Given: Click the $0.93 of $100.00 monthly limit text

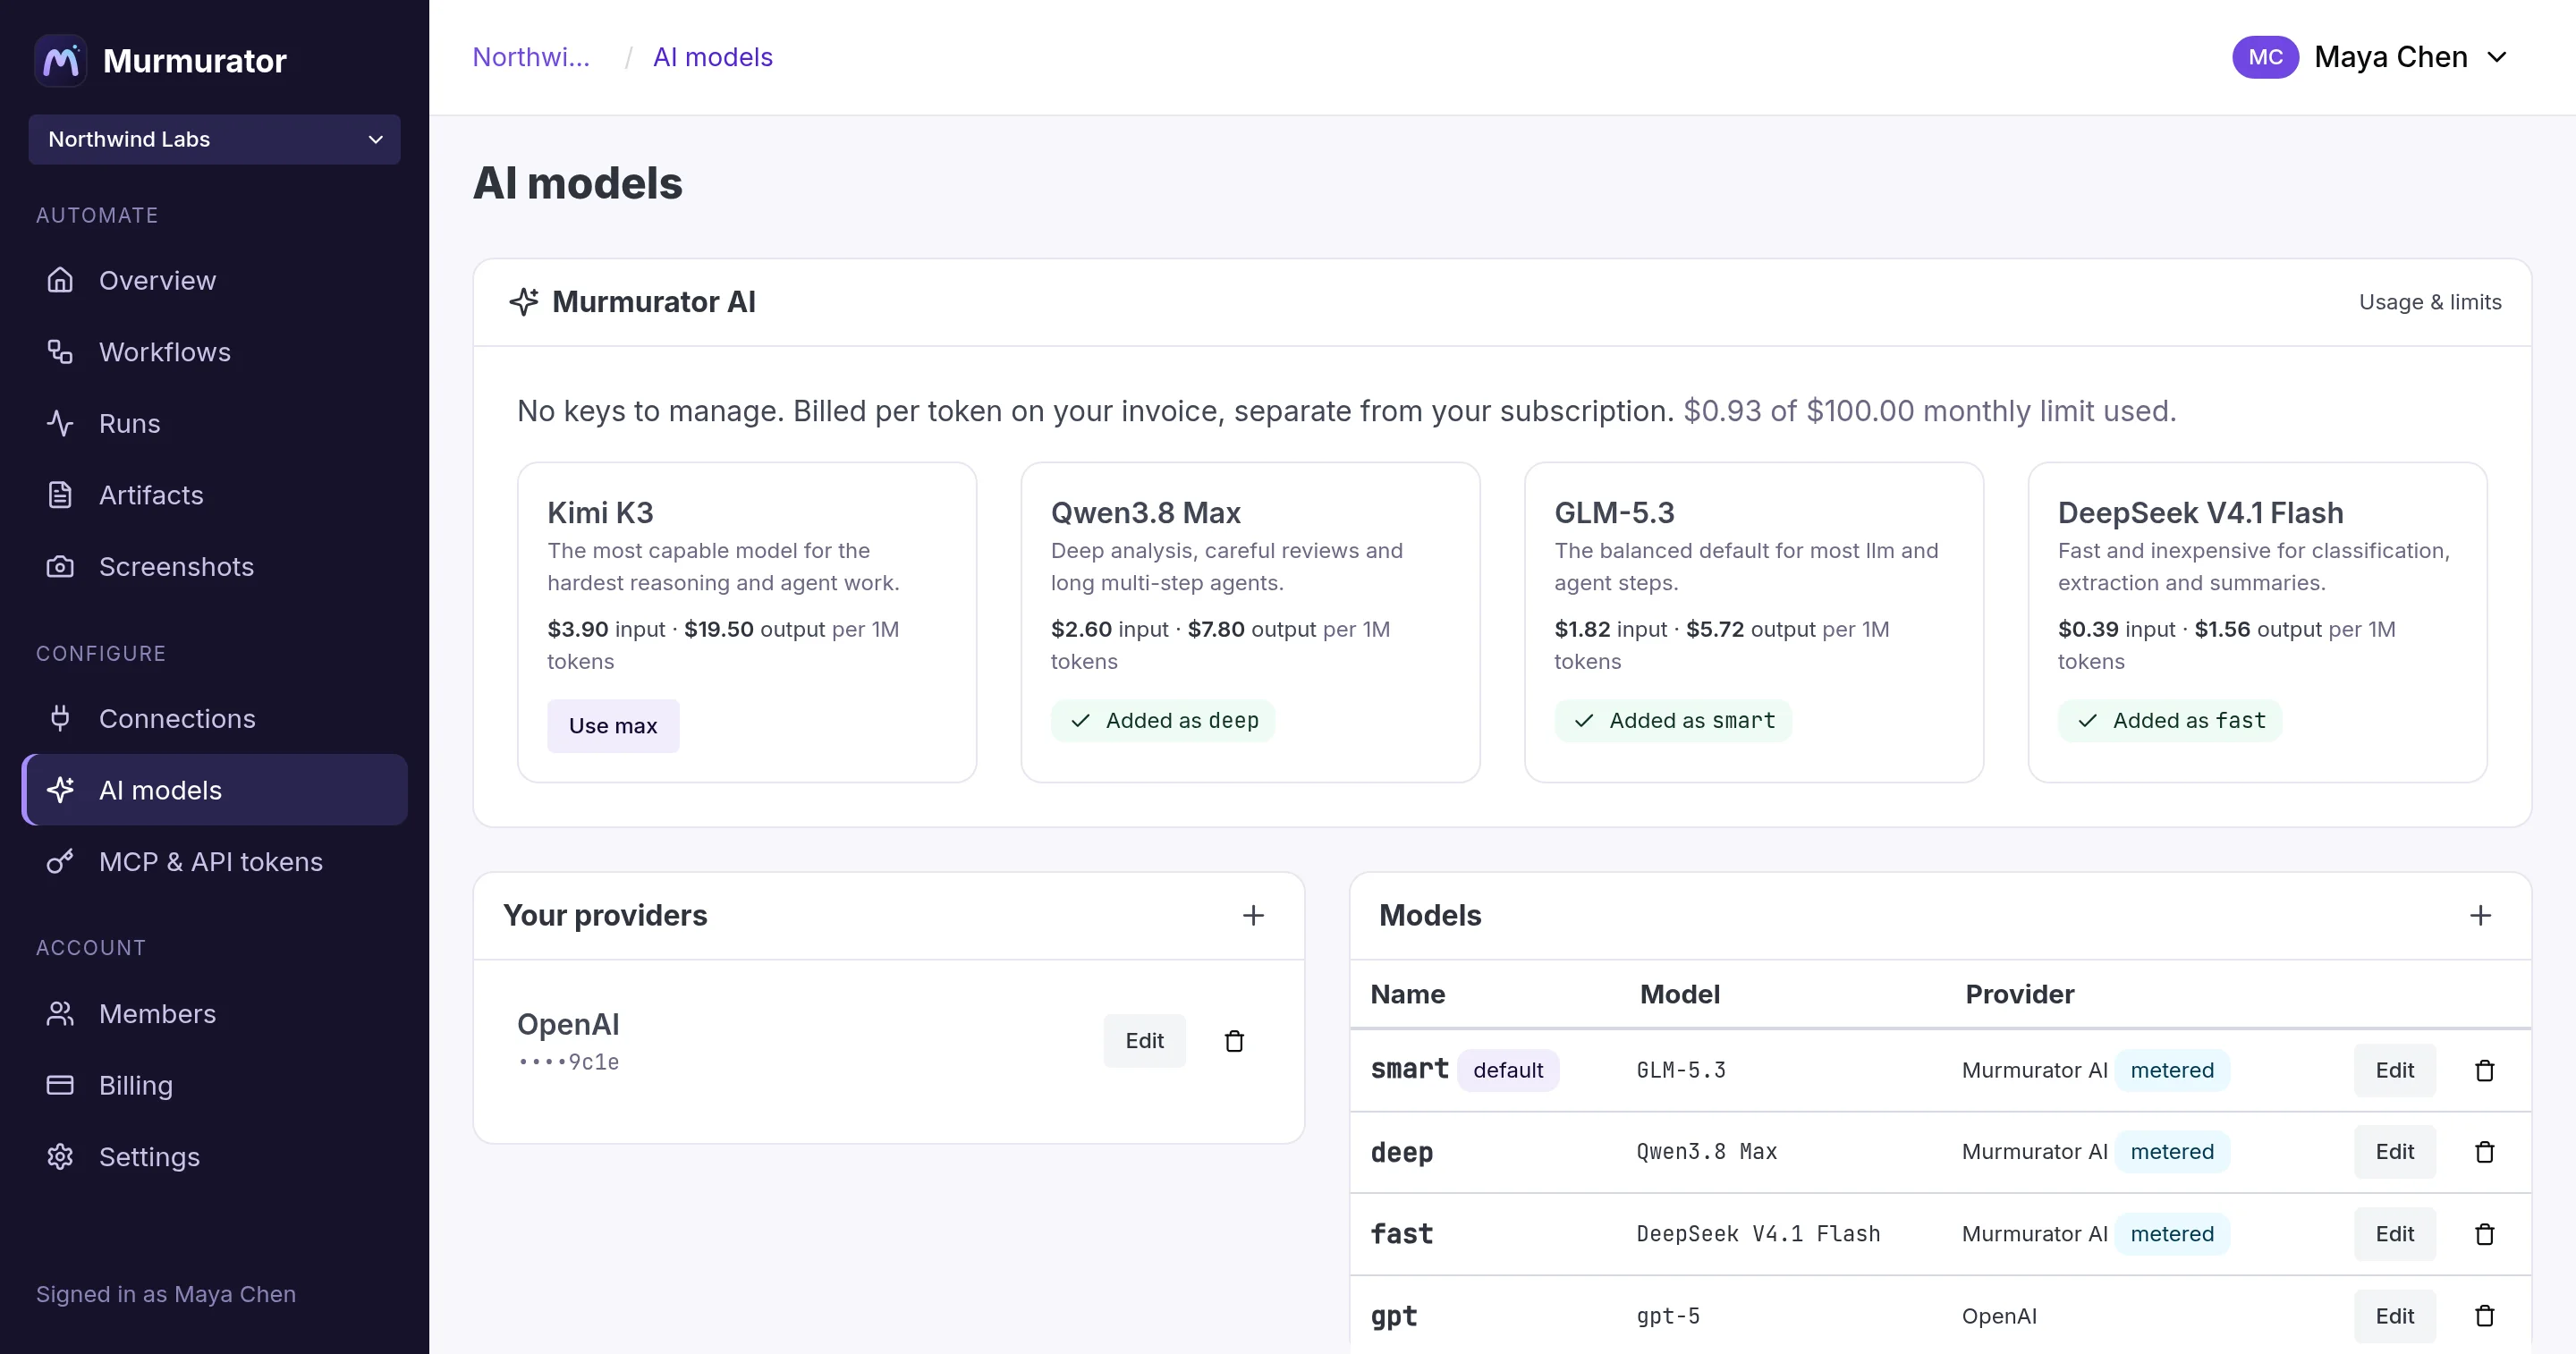Looking at the screenshot, I should pyautogui.click(x=1929, y=411).
